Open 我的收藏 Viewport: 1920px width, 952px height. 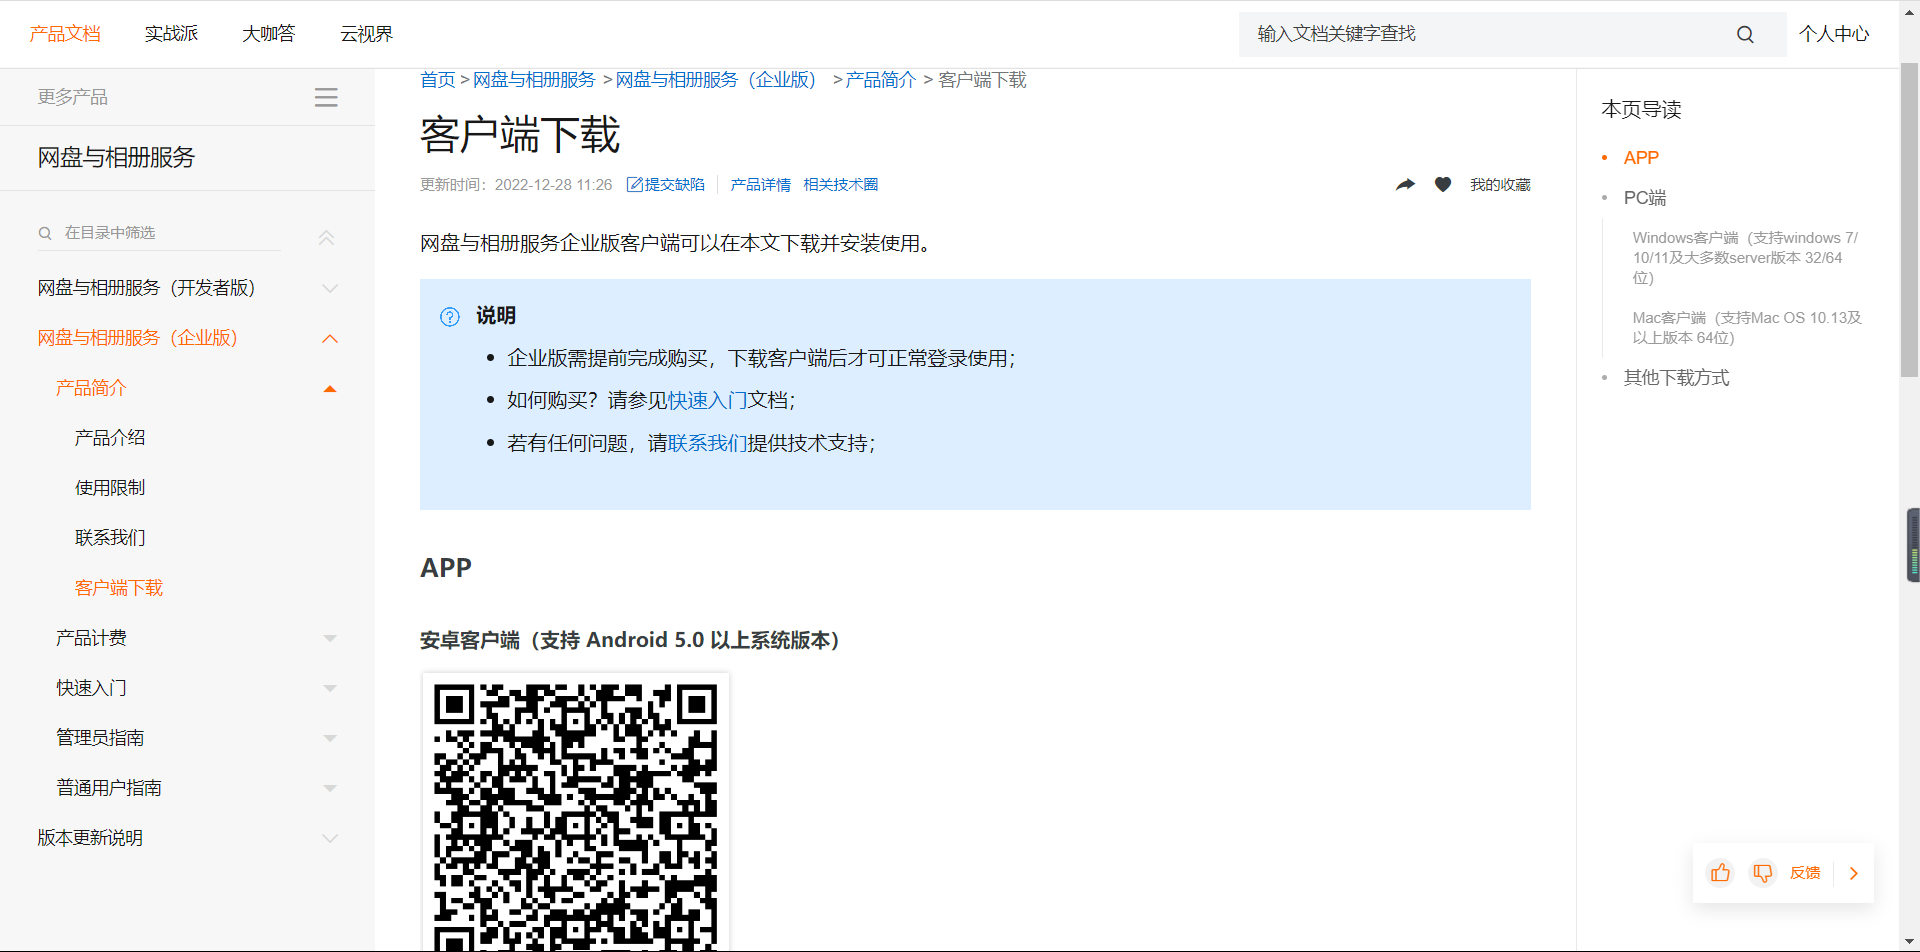pos(1500,185)
